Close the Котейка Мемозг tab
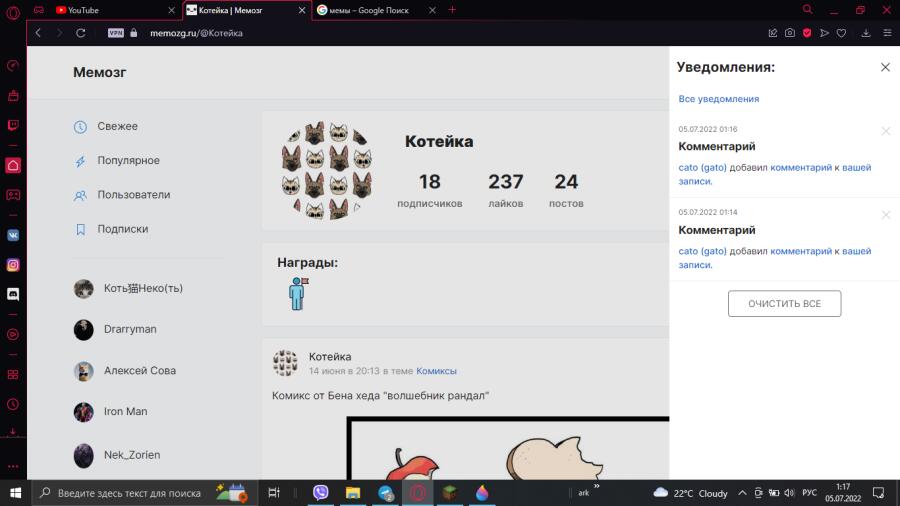 point(302,10)
